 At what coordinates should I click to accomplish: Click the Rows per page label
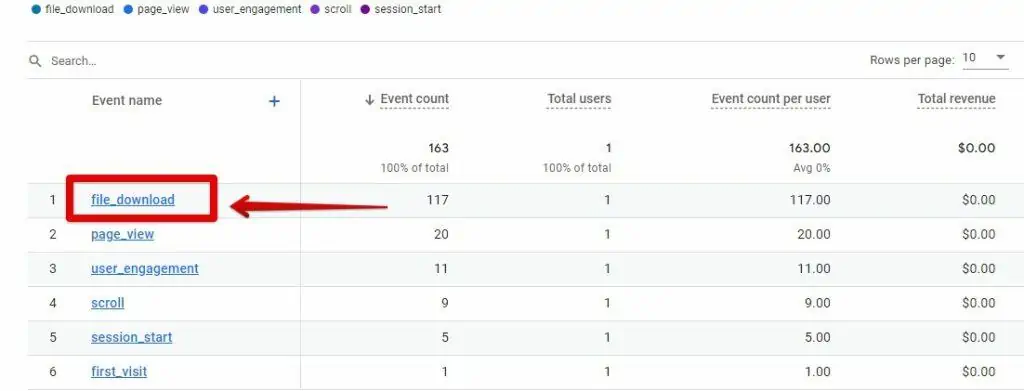[x=912, y=60]
